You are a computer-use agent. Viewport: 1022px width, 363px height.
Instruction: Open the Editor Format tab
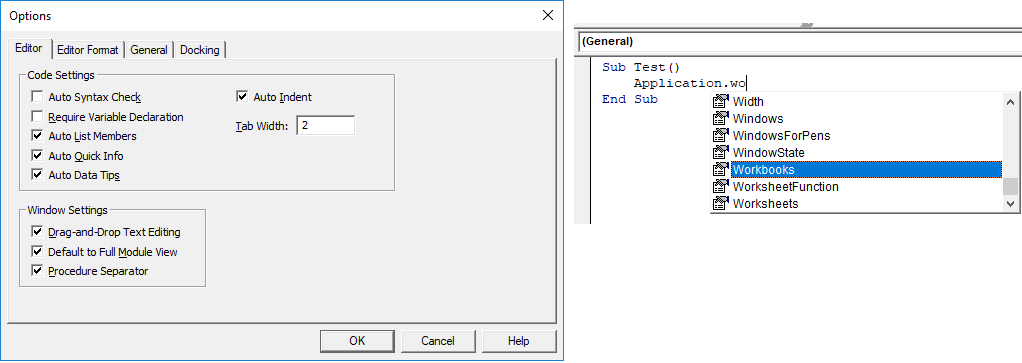[x=88, y=50]
